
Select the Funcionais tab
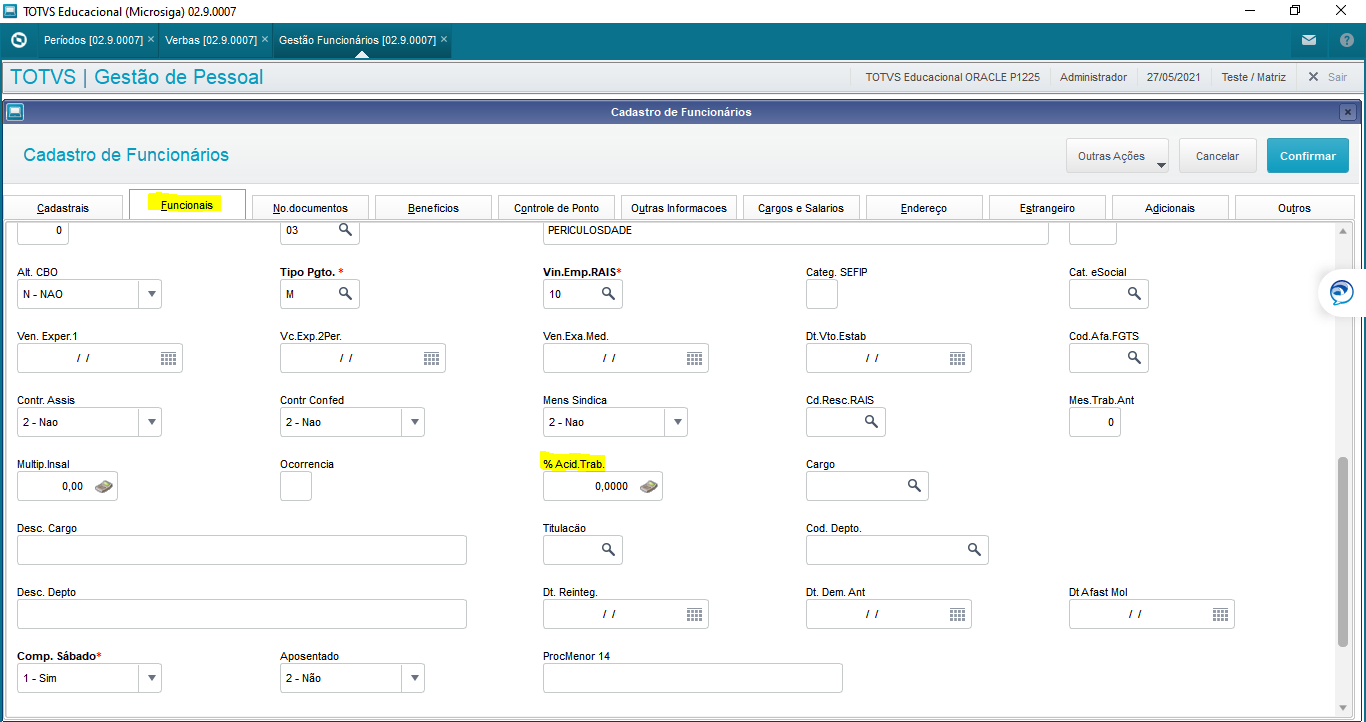click(x=187, y=204)
